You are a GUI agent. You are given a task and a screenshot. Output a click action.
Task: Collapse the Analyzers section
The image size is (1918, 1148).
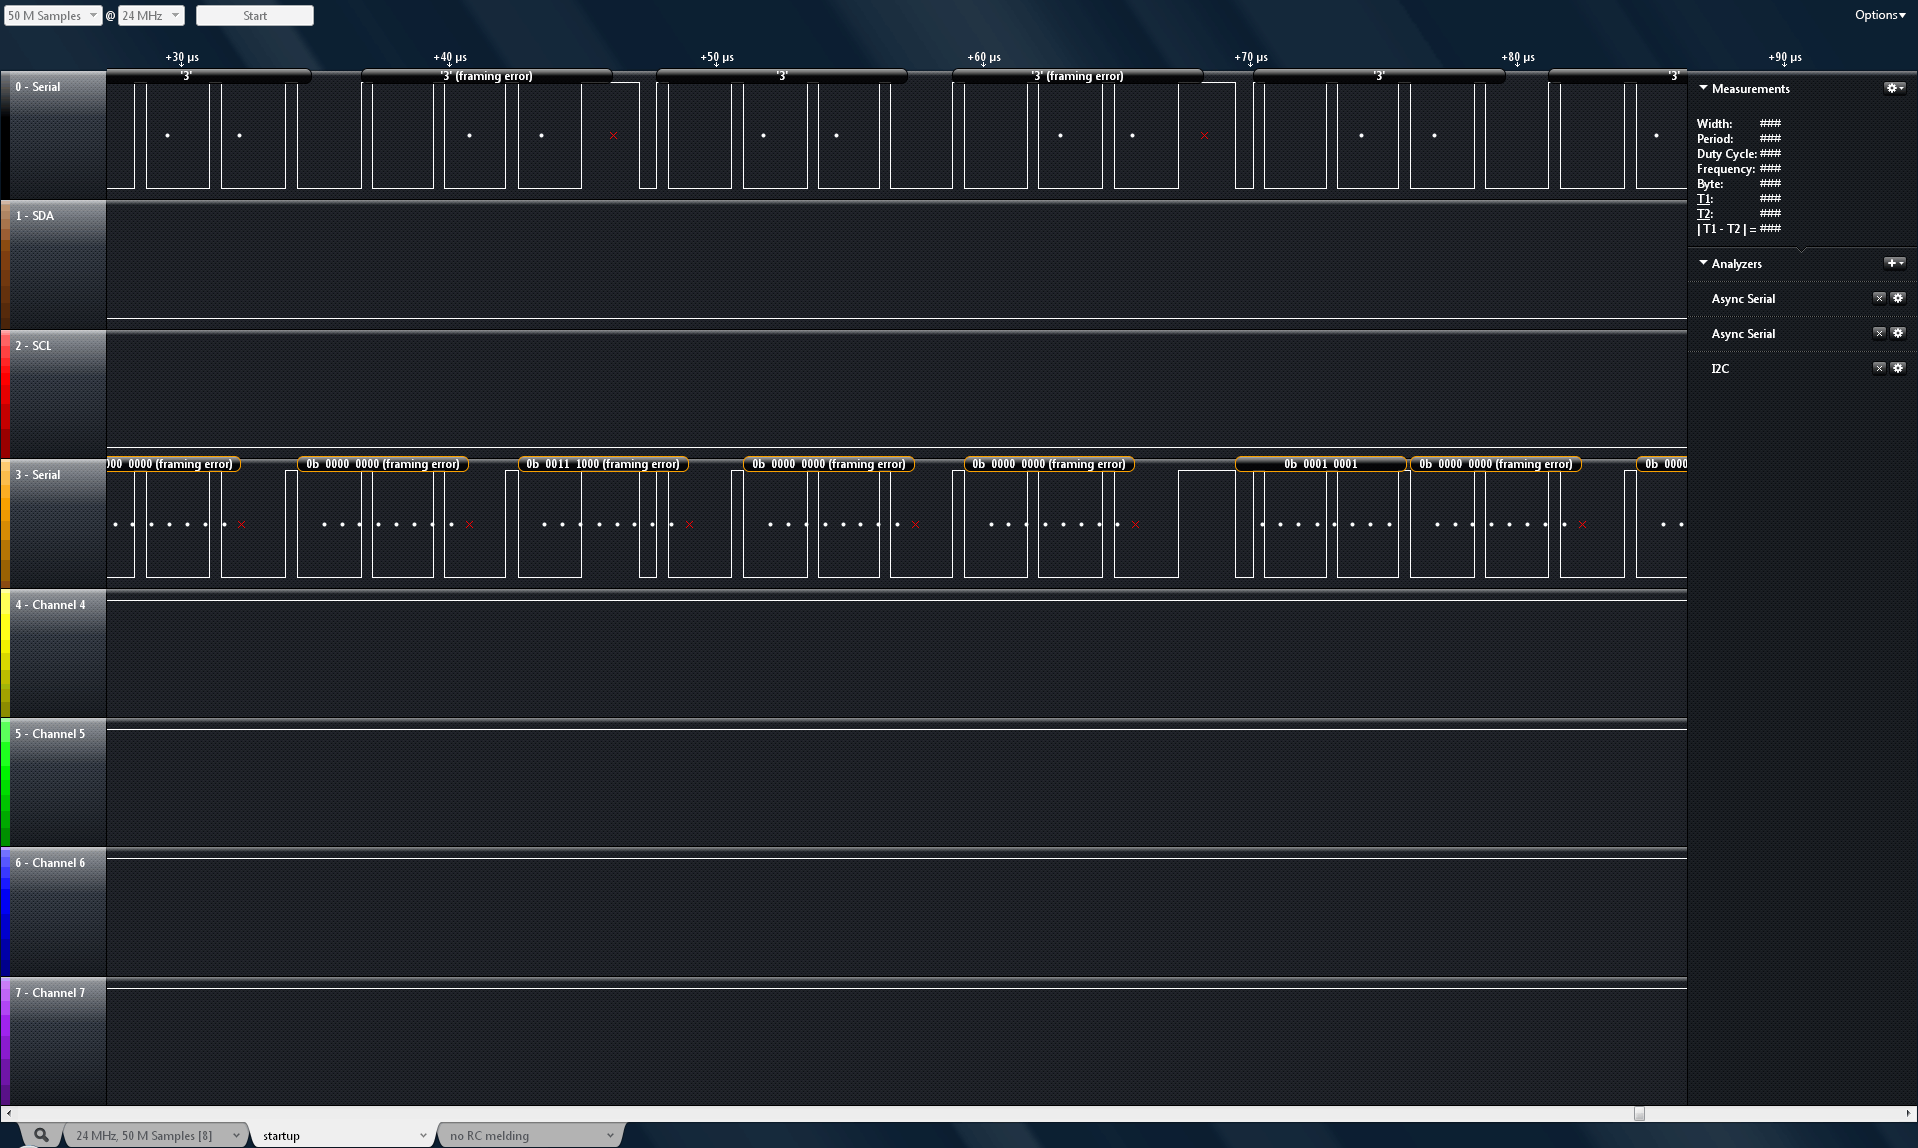click(x=1703, y=263)
